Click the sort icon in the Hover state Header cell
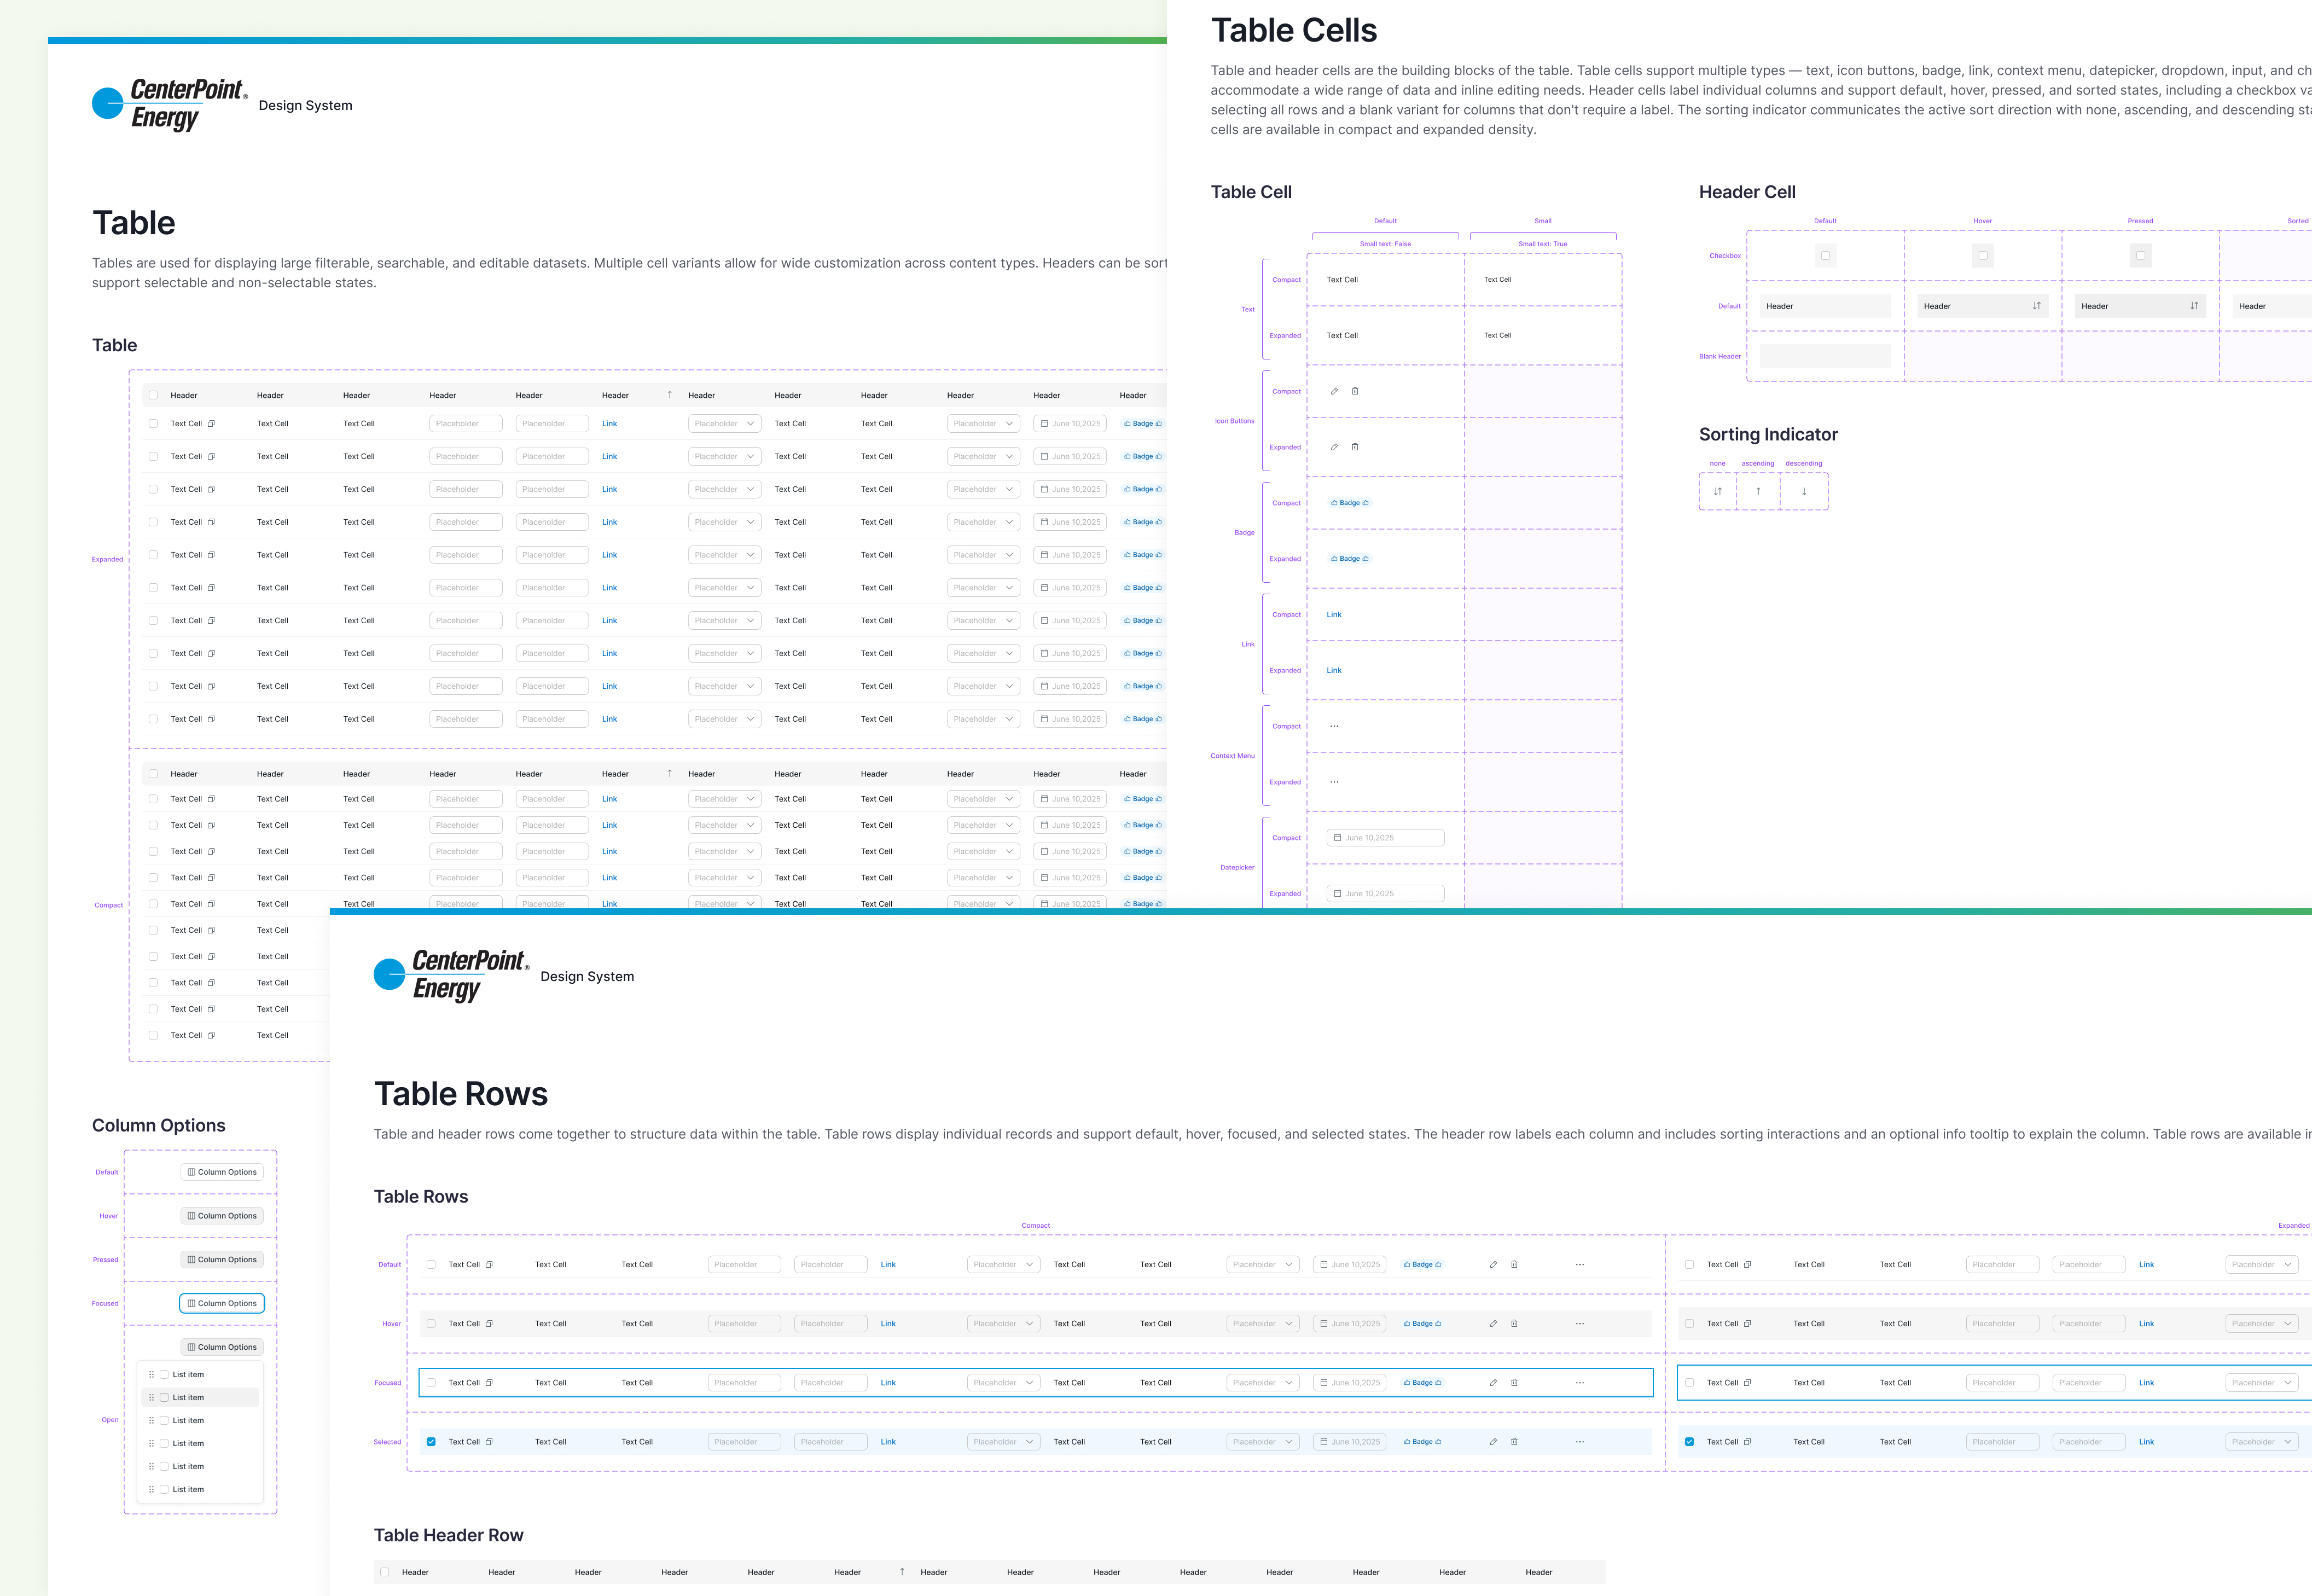Viewport: 2312px width, 1596px height. click(x=2036, y=306)
